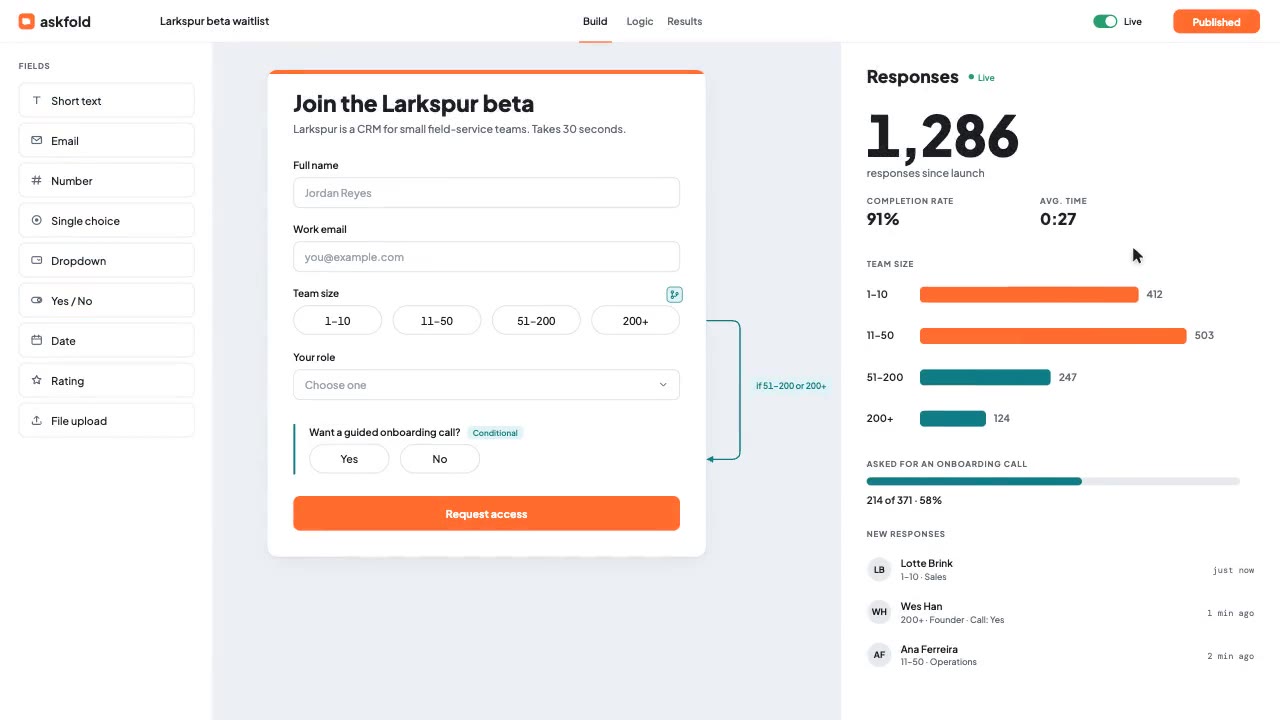Click the Conditional badge on onboarding question
Viewport: 1280px width, 720px height.
[495, 433]
